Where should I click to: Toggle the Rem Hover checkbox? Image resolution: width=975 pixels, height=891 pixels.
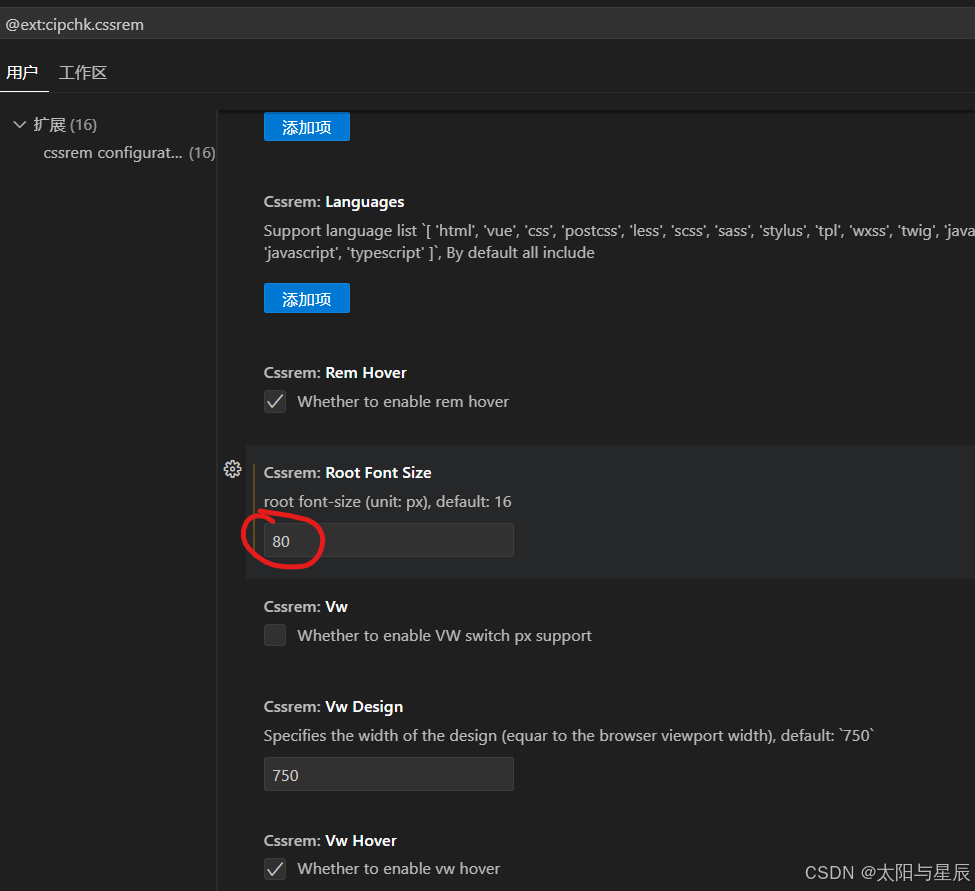tap(275, 402)
